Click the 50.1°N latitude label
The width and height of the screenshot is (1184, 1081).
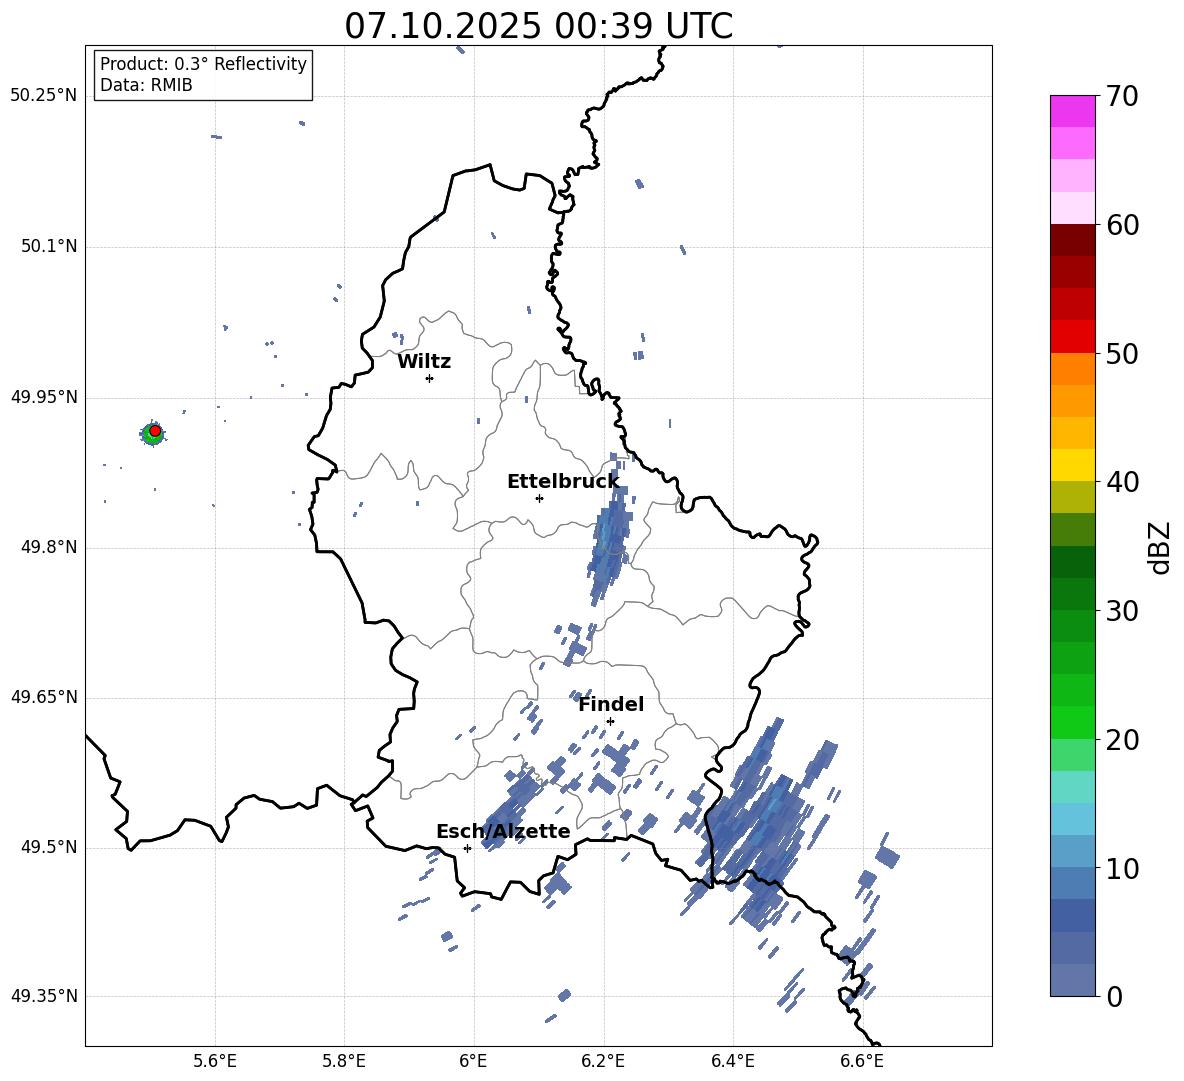point(49,246)
